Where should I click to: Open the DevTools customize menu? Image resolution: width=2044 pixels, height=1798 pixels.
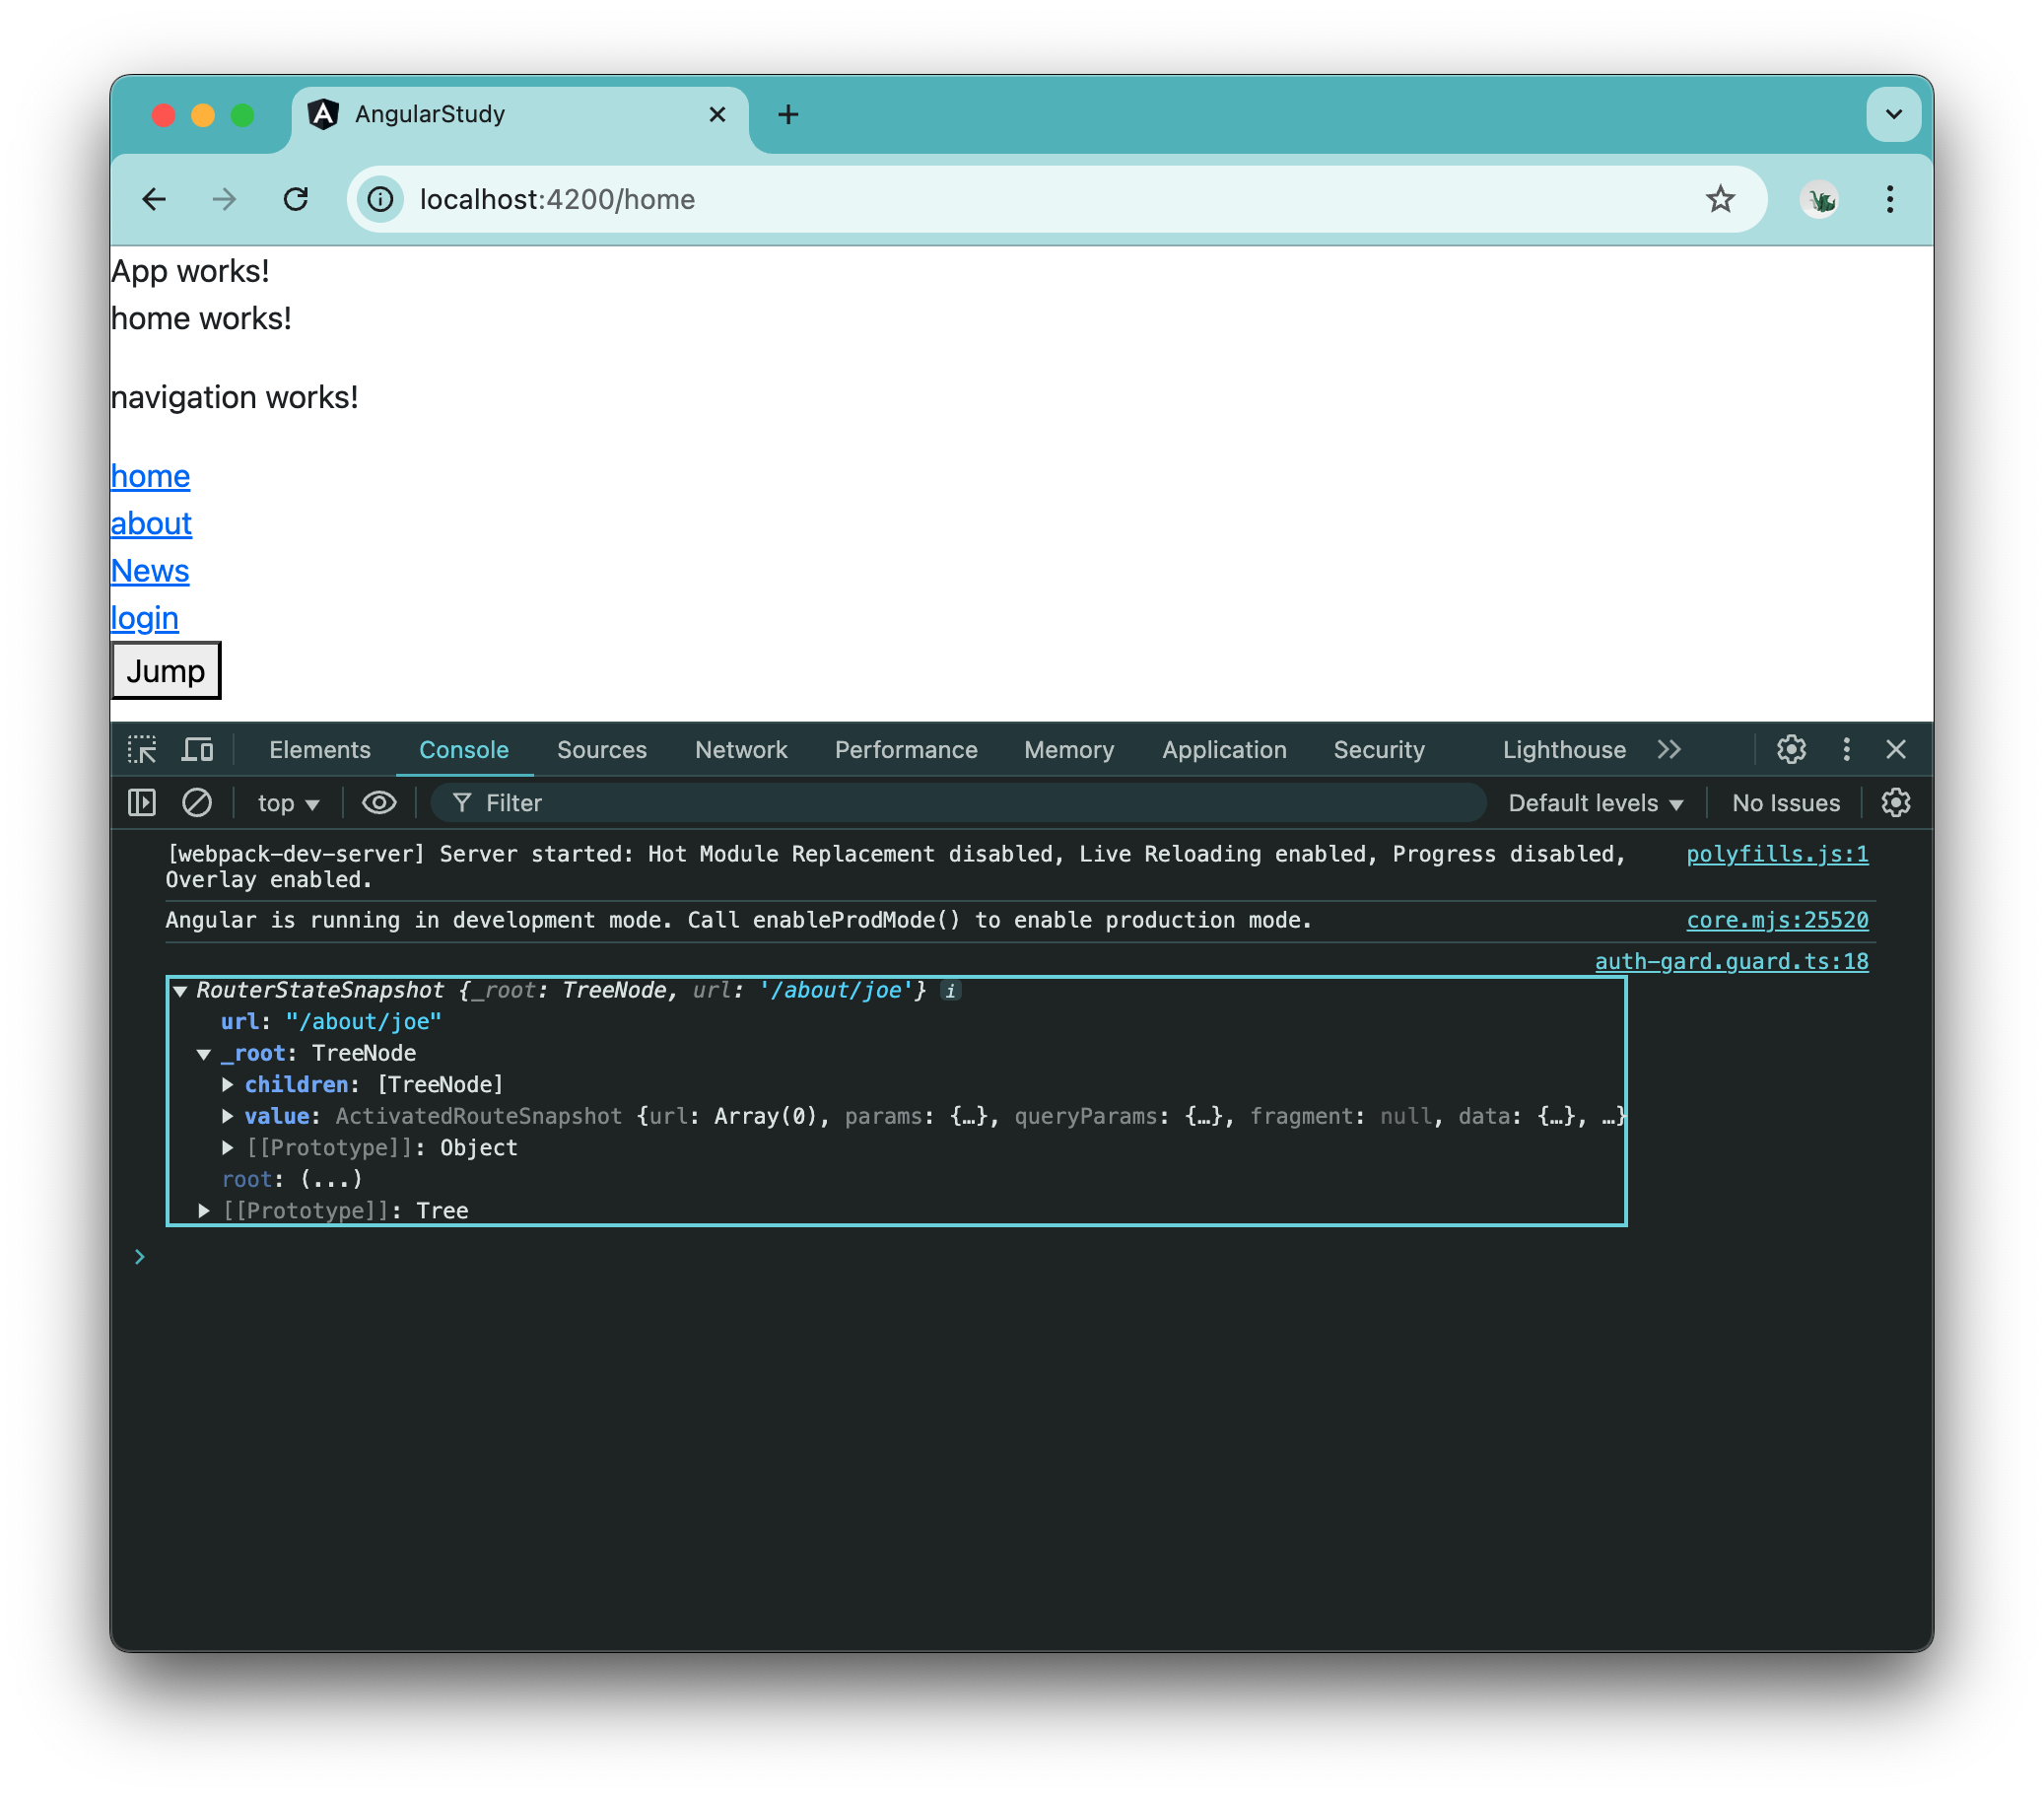point(1846,749)
